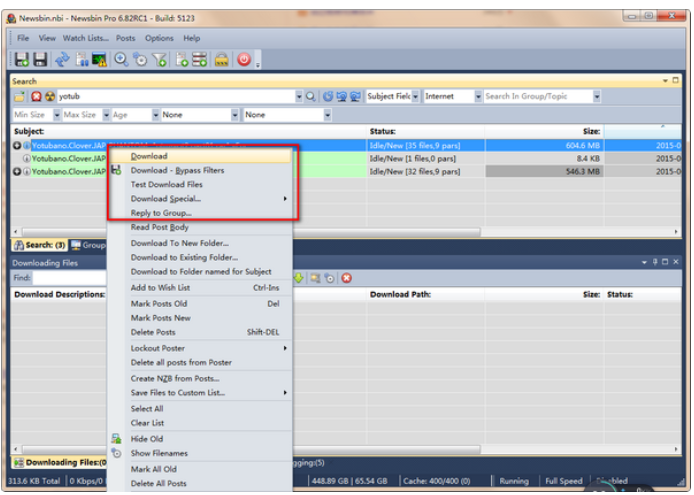Sort results by the Size column header
694x495 pixels.
544,131
